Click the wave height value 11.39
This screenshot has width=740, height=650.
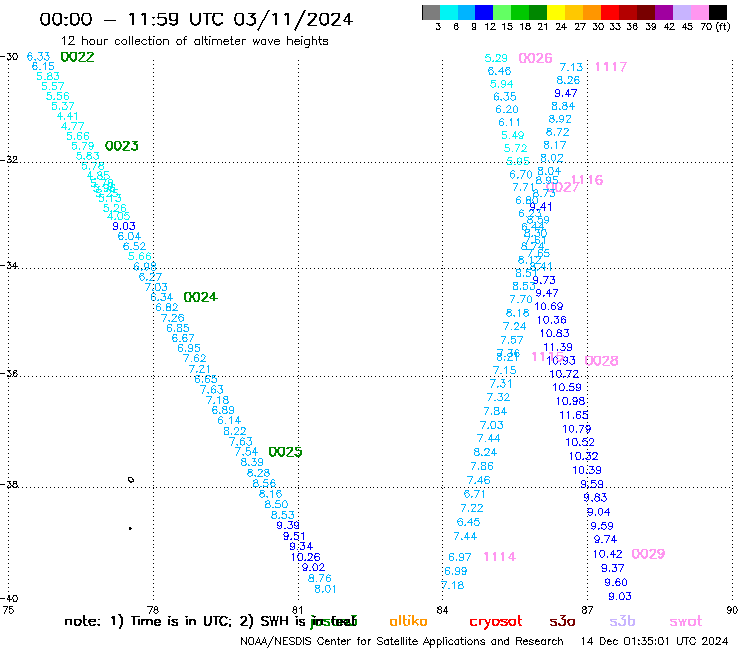pyautogui.click(x=558, y=347)
